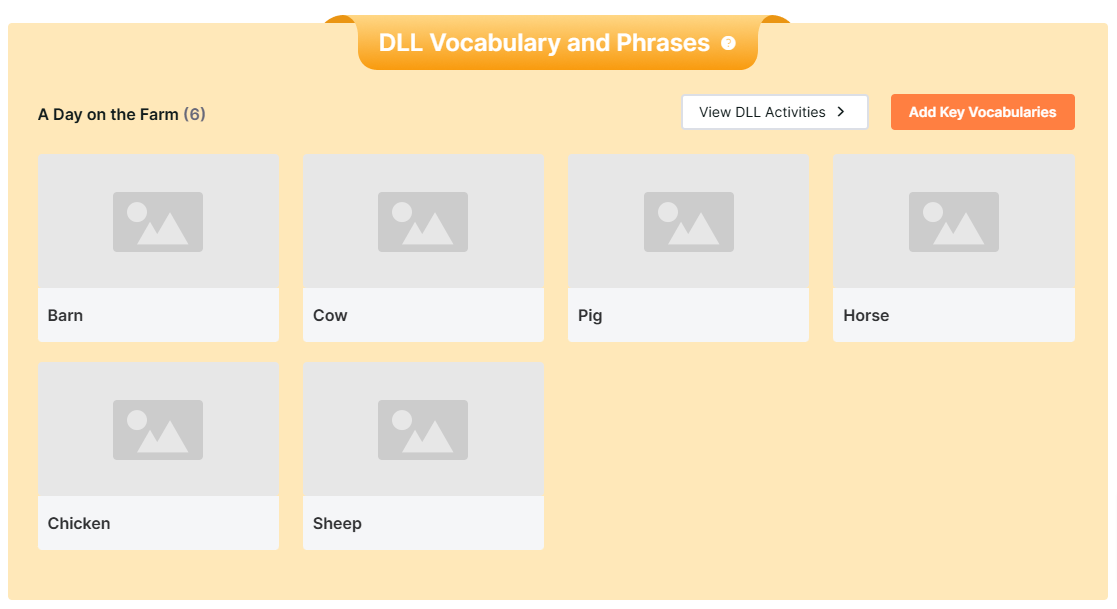The image size is (1117, 609).
Task: Select the Chicken vocabulary card label
Action: click(x=79, y=524)
